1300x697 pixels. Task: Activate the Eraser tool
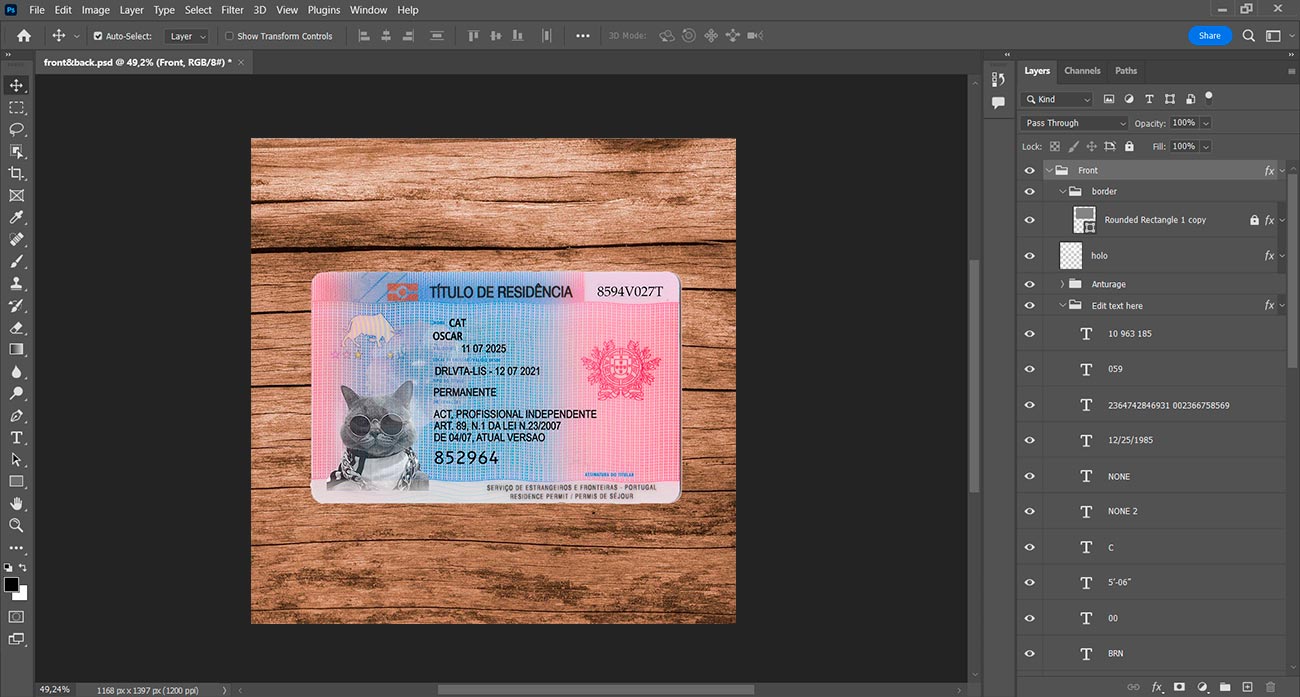click(16, 327)
